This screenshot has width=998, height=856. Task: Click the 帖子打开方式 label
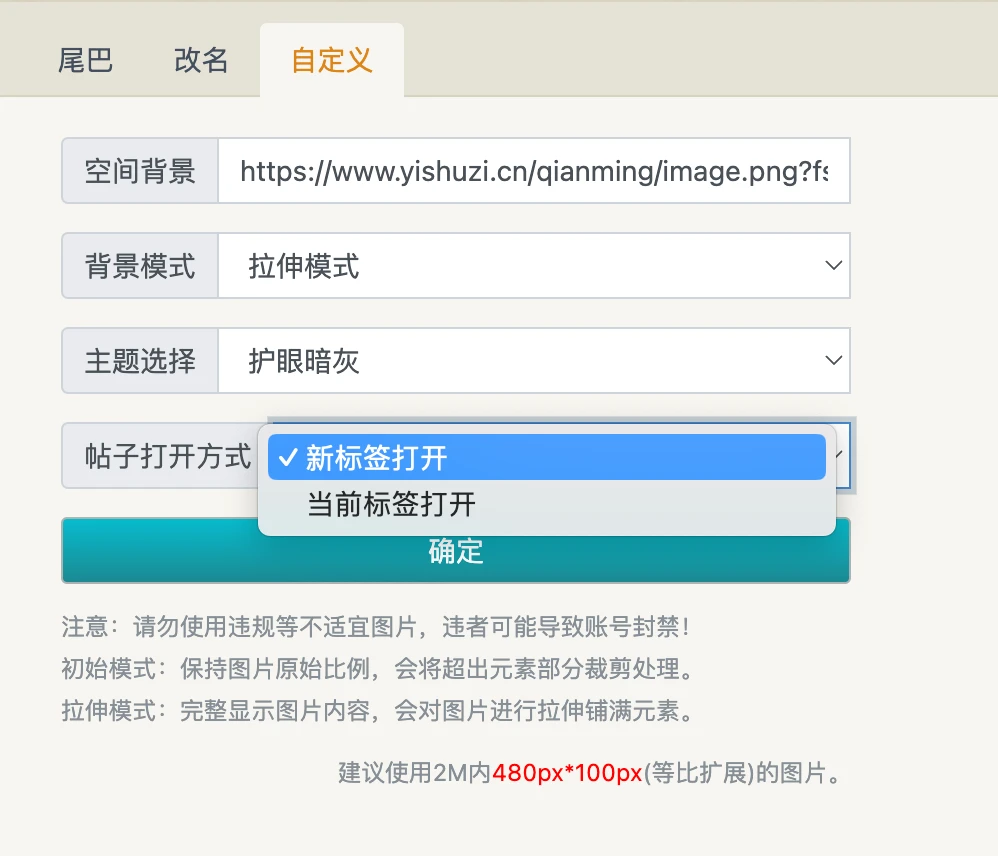[x=165, y=456]
